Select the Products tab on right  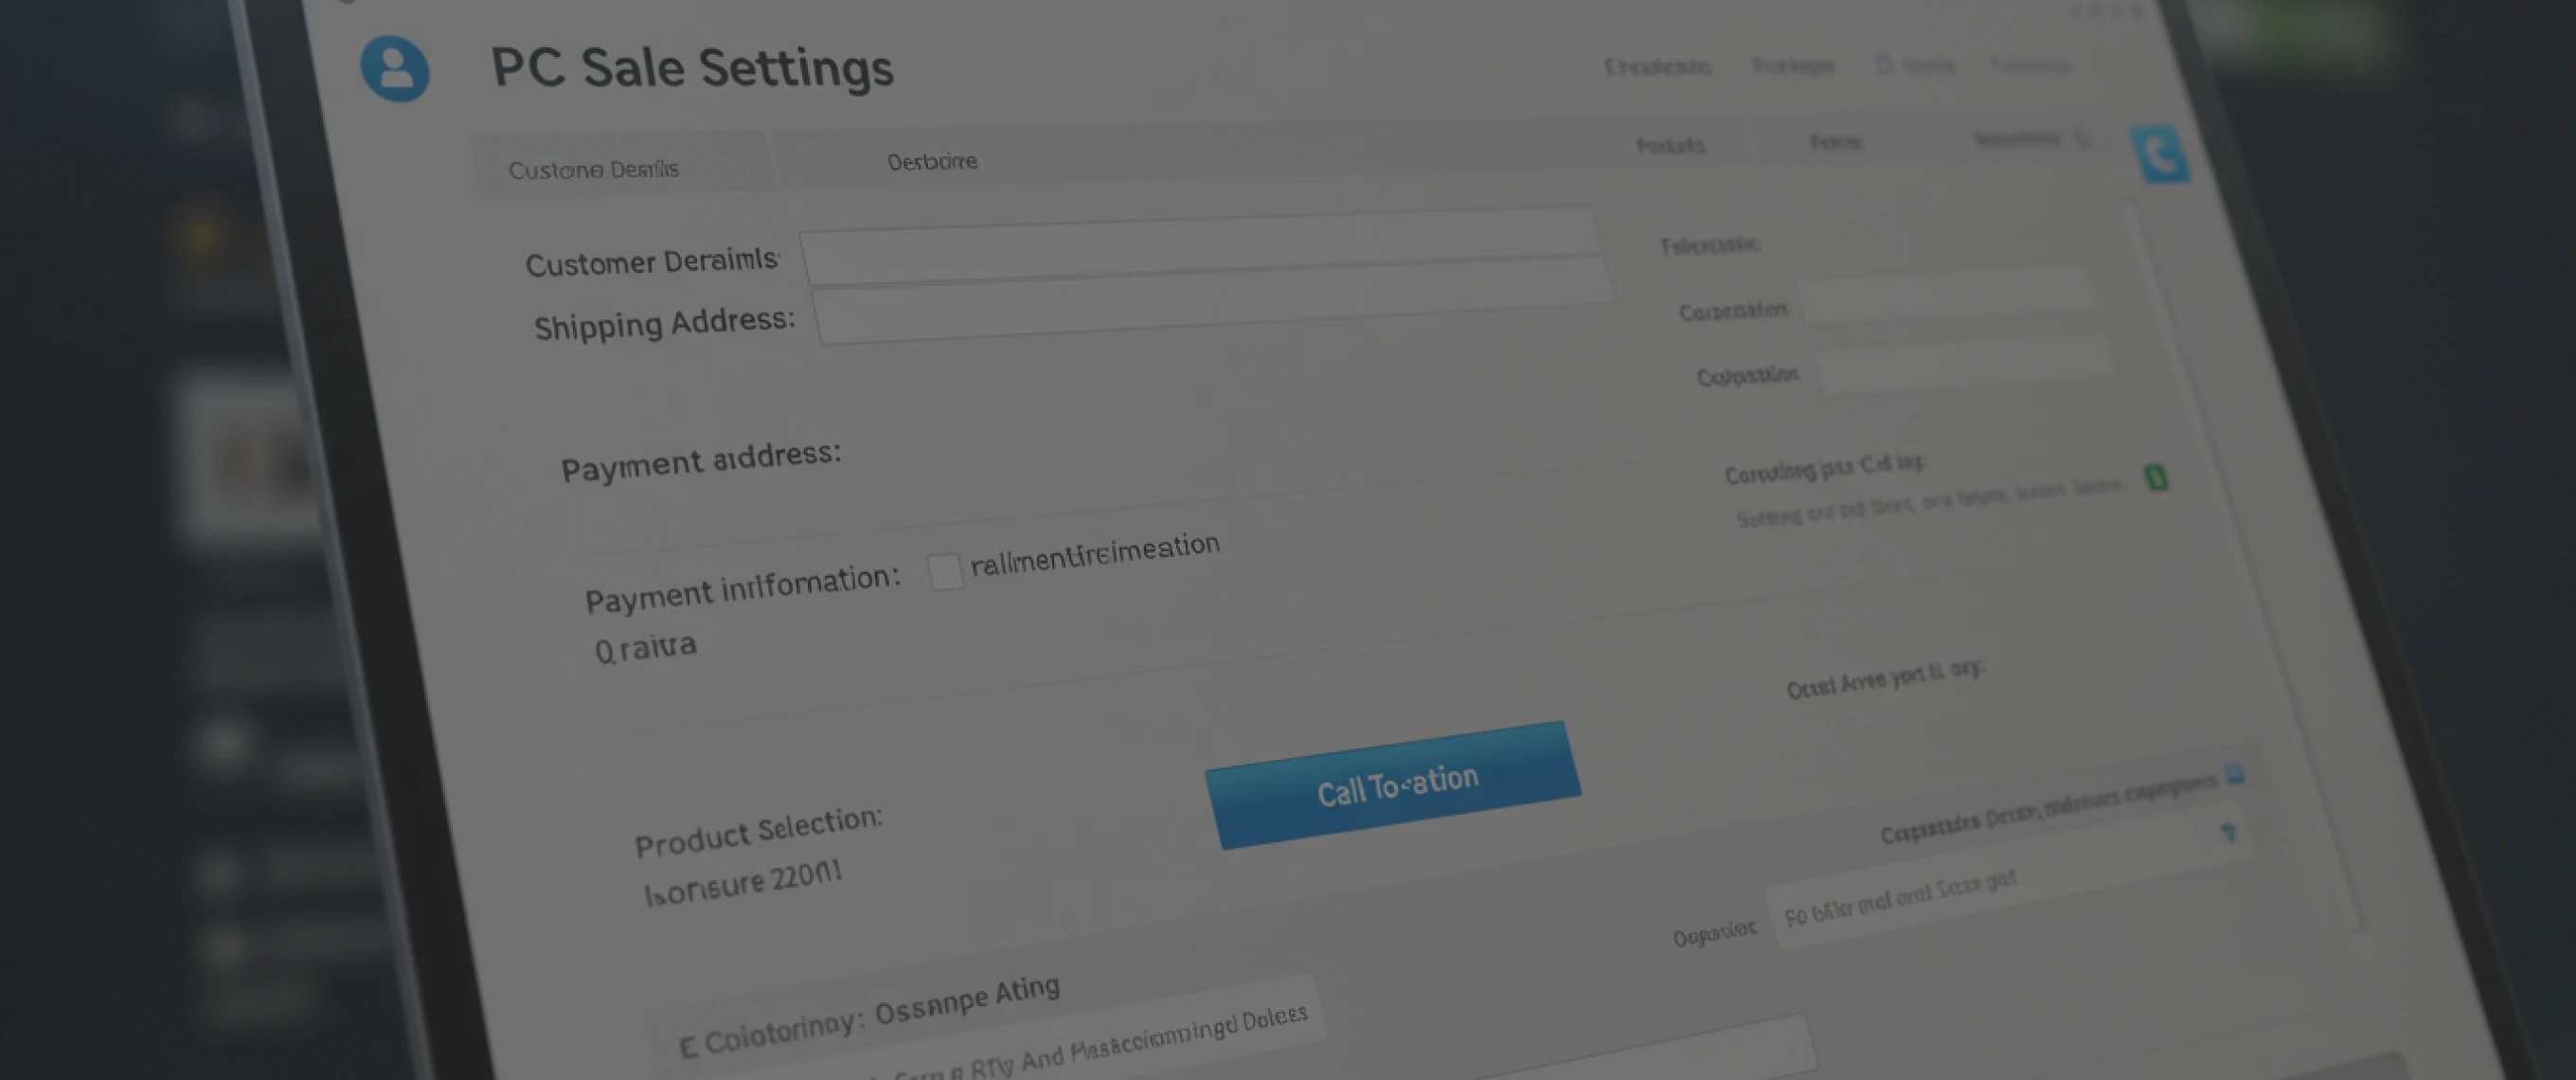point(1670,146)
